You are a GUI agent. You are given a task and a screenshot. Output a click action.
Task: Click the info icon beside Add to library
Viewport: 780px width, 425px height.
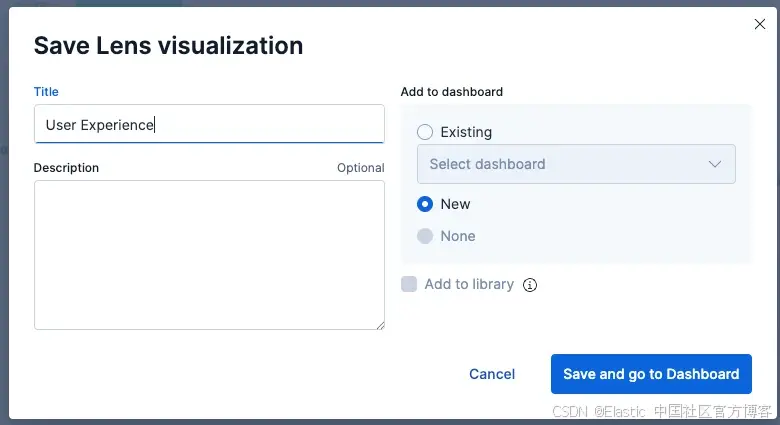coord(530,285)
